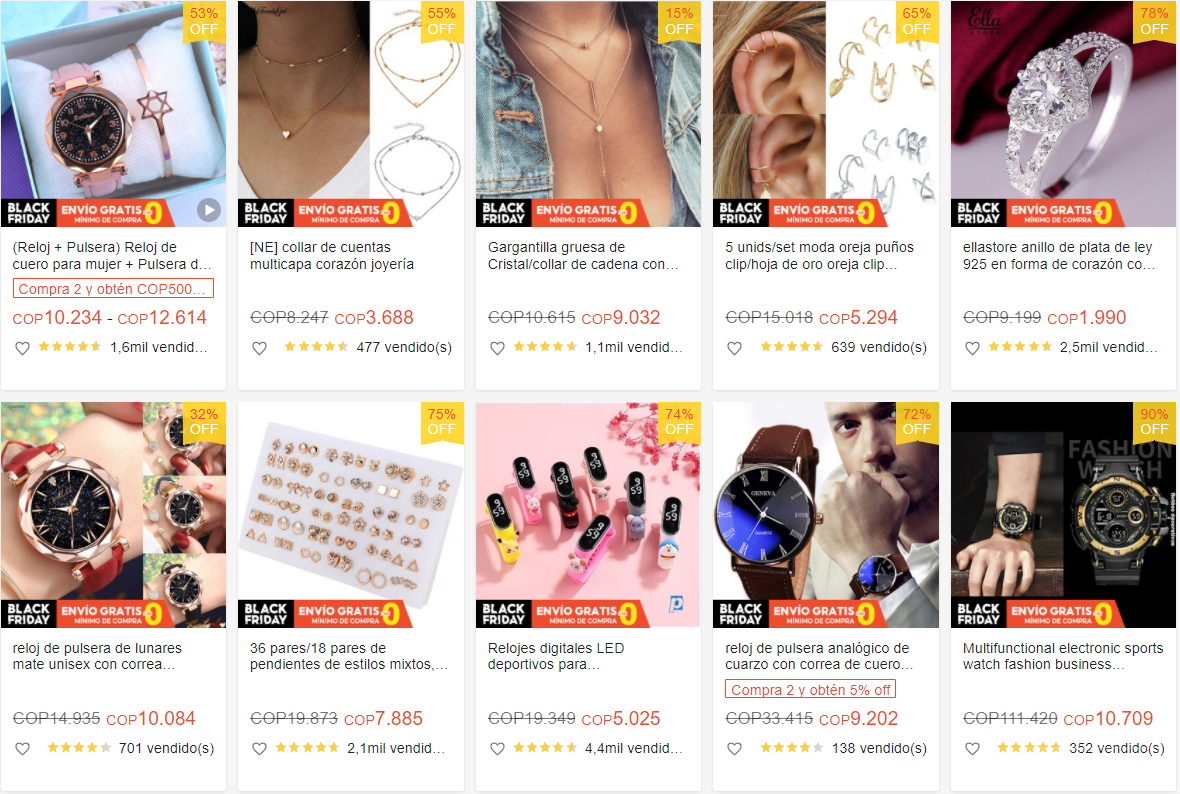
Task: Click the wishlist heart on the Reloj + Pulsera item
Action: coord(23,348)
